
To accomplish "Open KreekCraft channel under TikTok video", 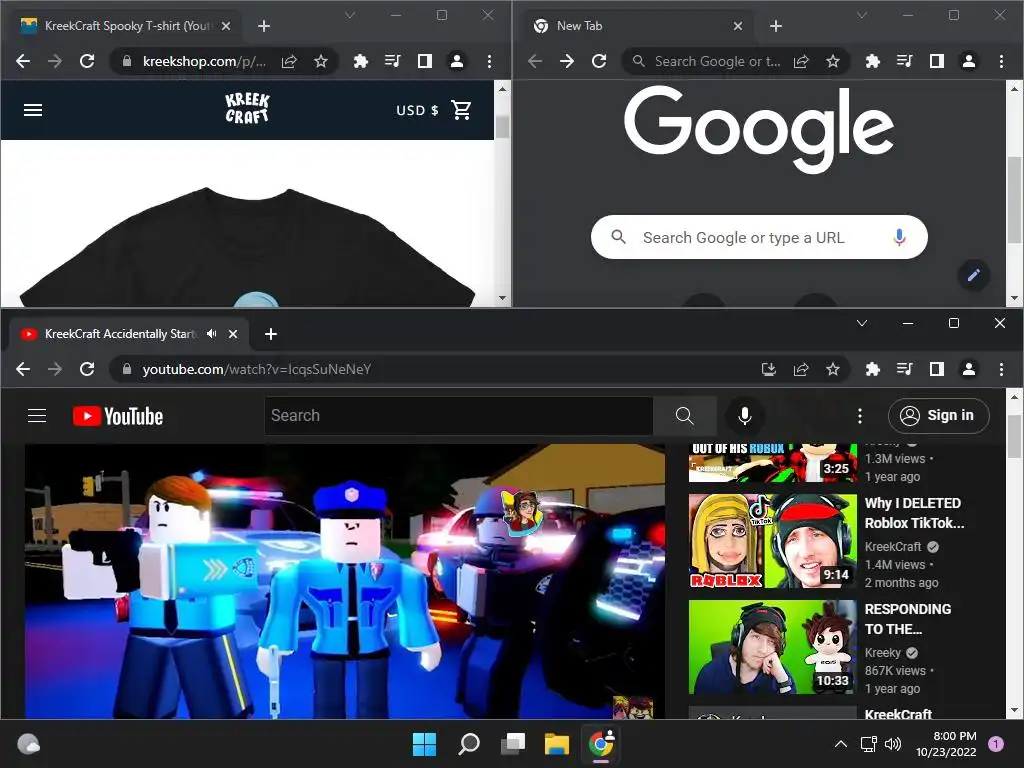I will (893, 547).
